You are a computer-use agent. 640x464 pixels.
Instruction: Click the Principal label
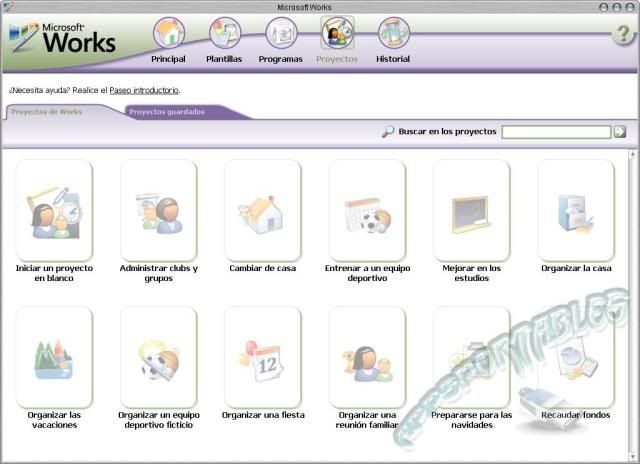pos(168,59)
